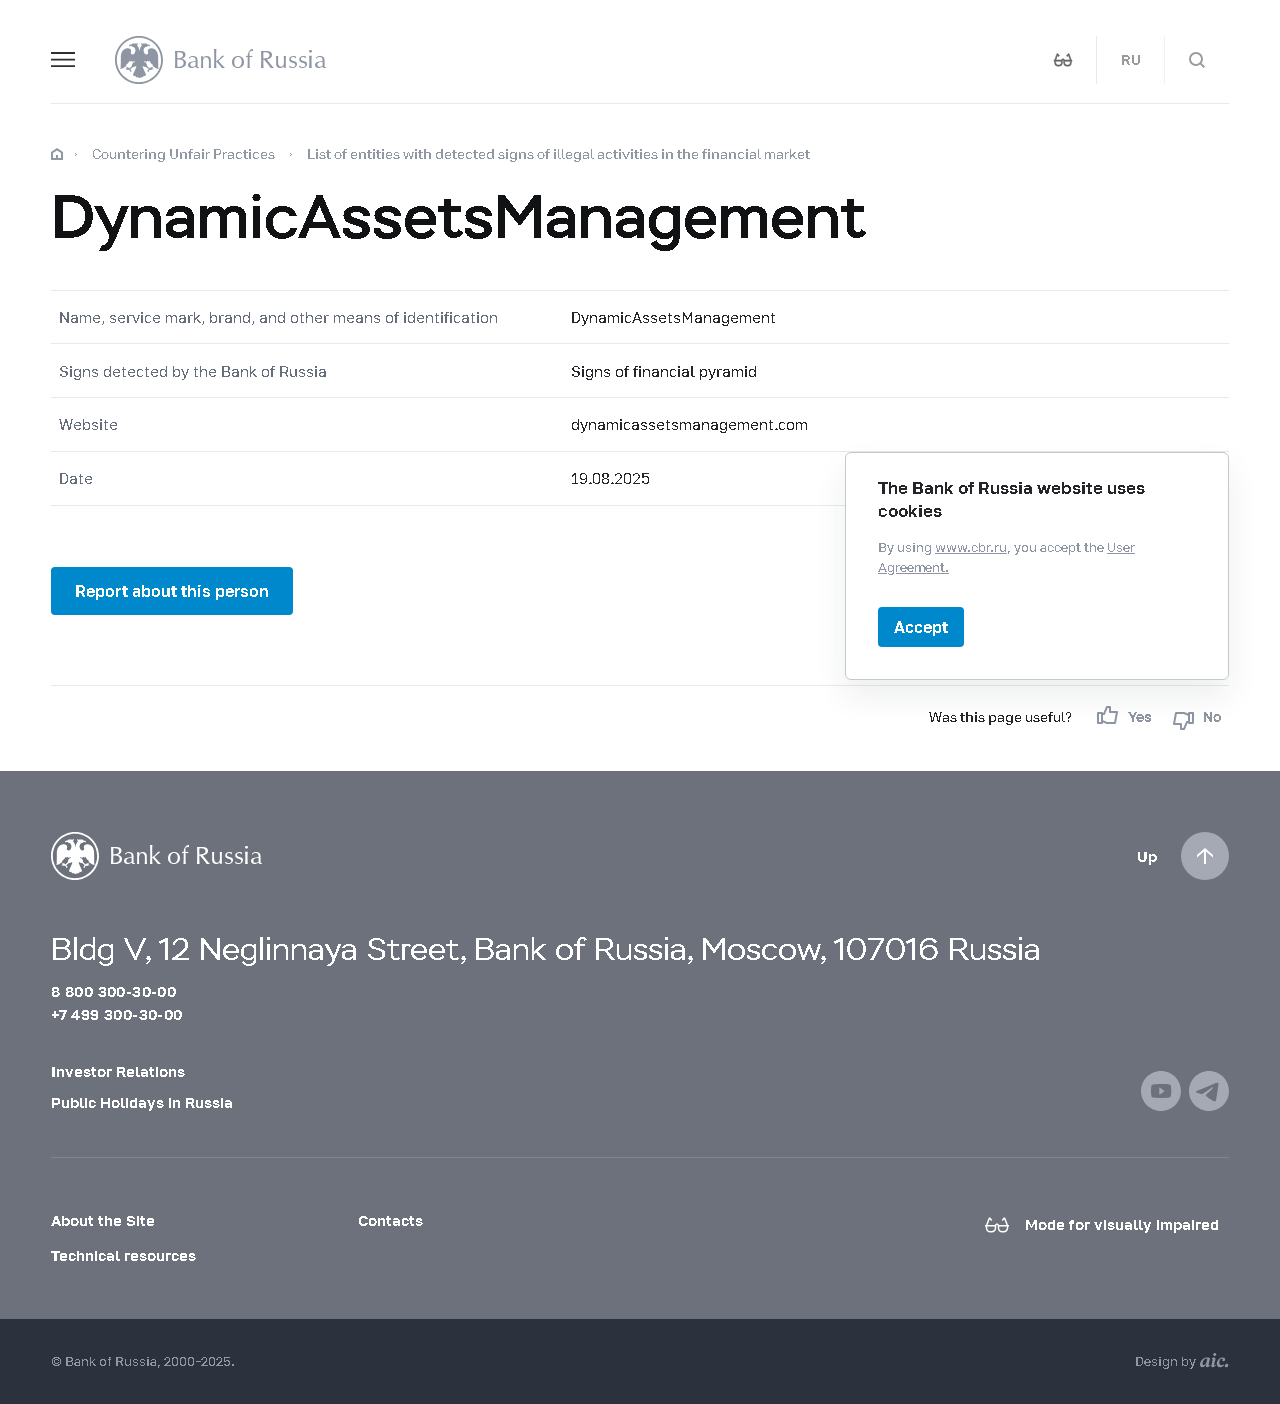Switch language to RU
This screenshot has width=1280, height=1404.
1130,60
